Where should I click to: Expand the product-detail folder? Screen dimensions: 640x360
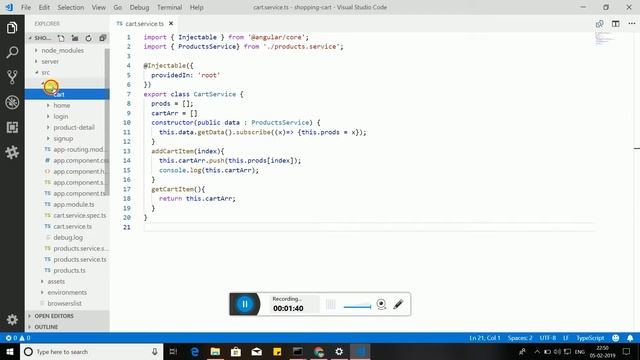(74, 127)
